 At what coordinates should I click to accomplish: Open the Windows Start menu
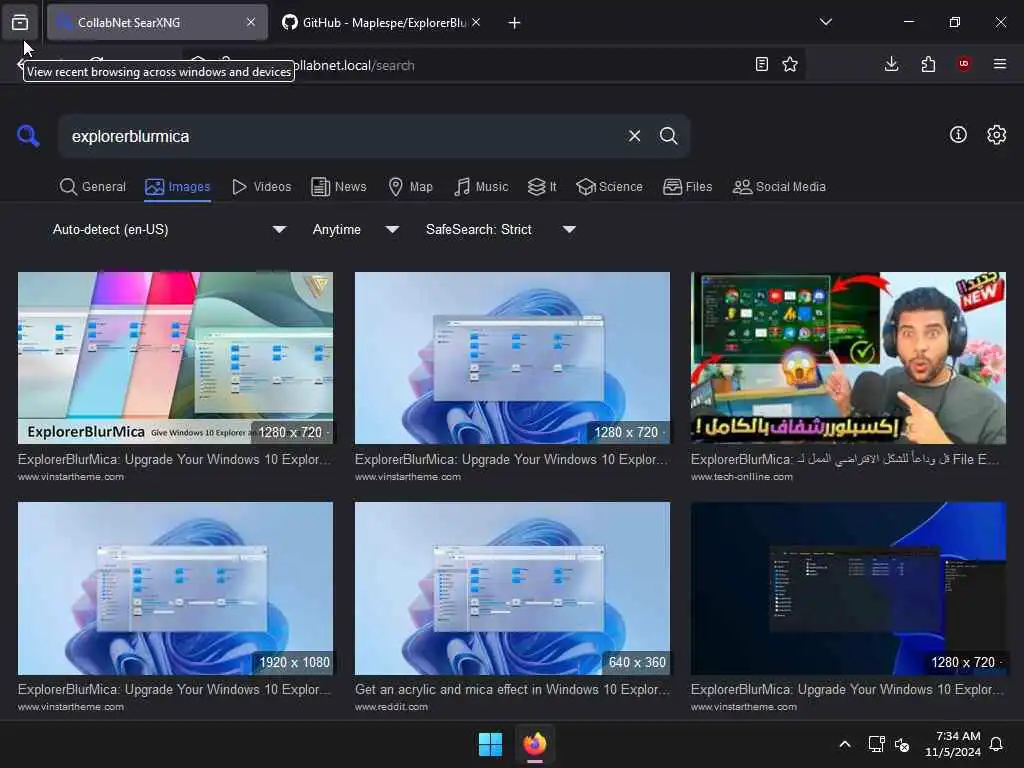point(490,744)
